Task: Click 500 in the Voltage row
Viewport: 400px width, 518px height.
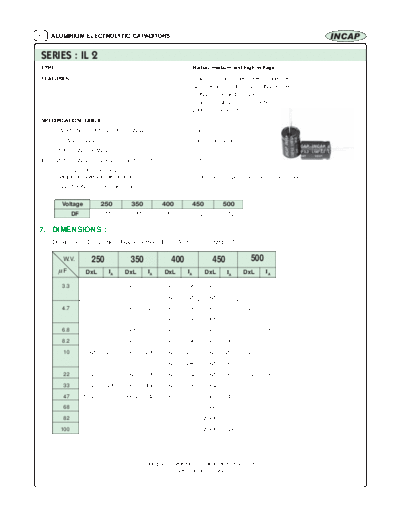Action: click(x=228, y=204)
